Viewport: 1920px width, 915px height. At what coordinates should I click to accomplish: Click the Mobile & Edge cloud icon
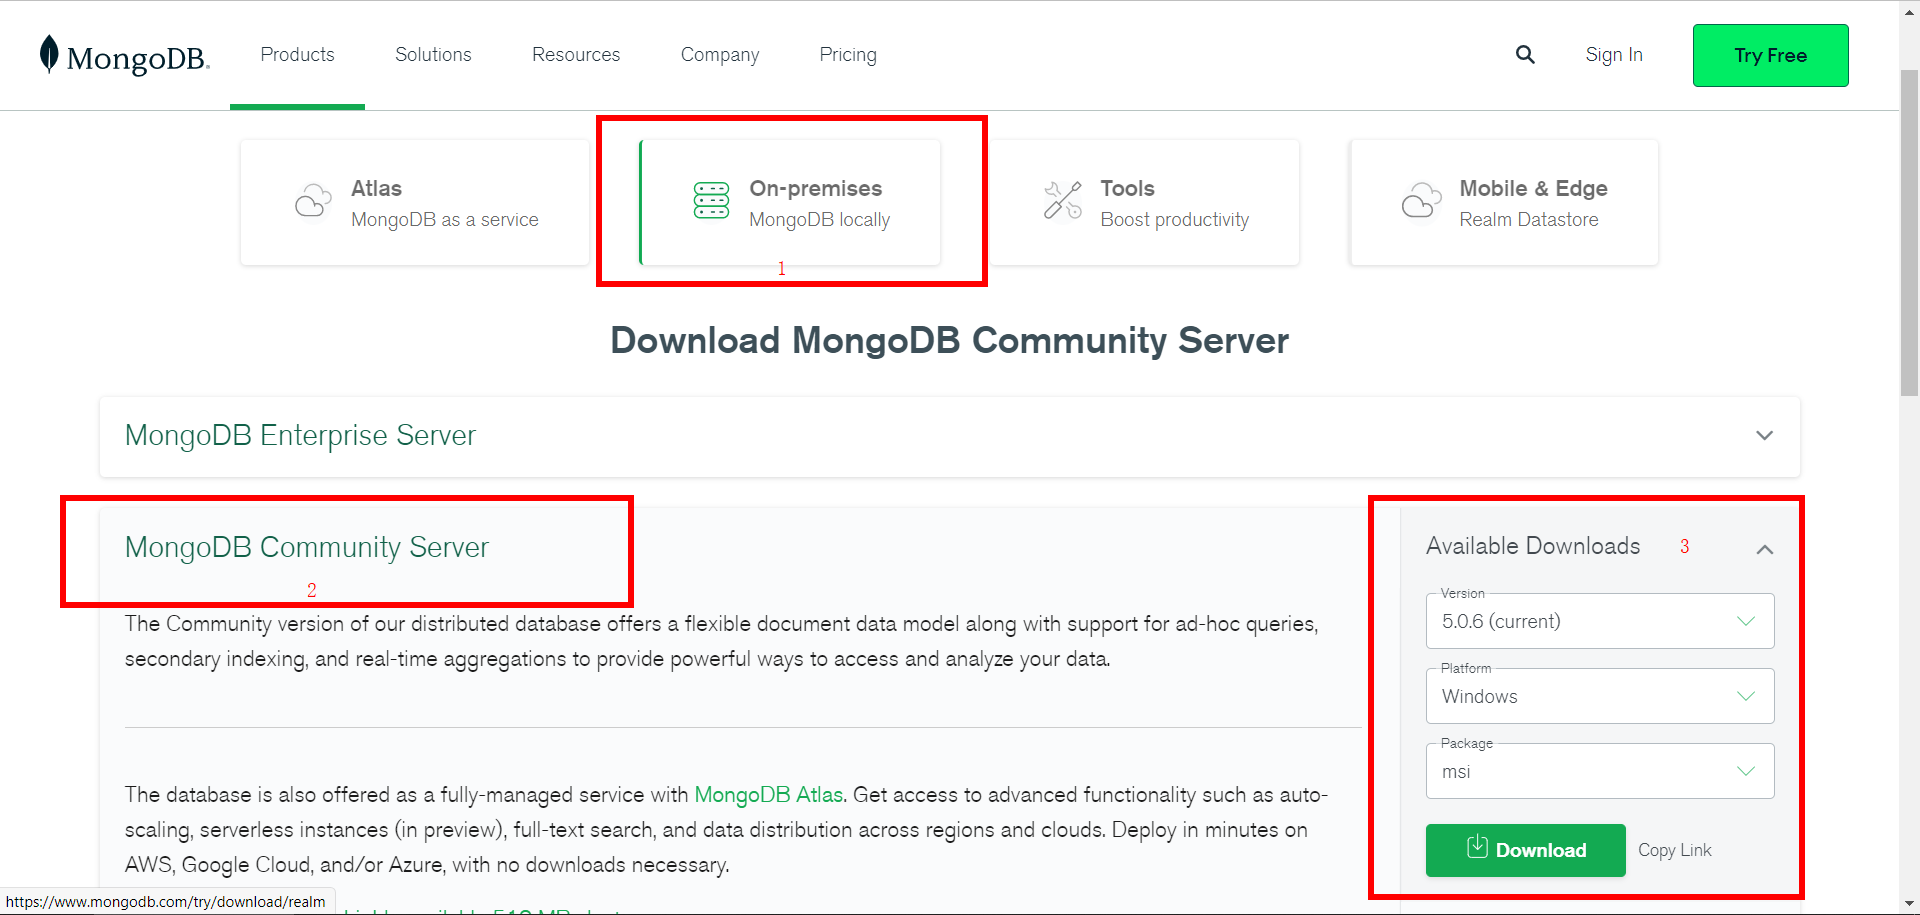tap(1421, 200)
